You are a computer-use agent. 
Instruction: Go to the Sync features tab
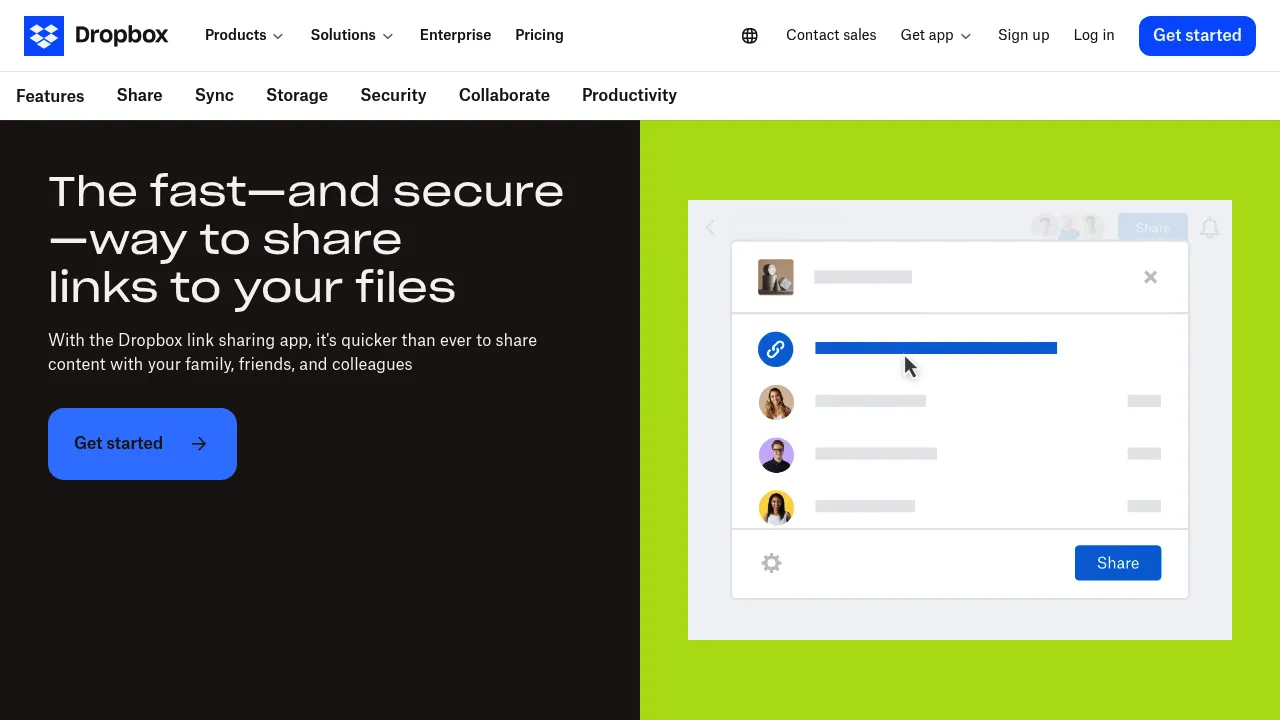pyautogui.click(x=214, y=95)
